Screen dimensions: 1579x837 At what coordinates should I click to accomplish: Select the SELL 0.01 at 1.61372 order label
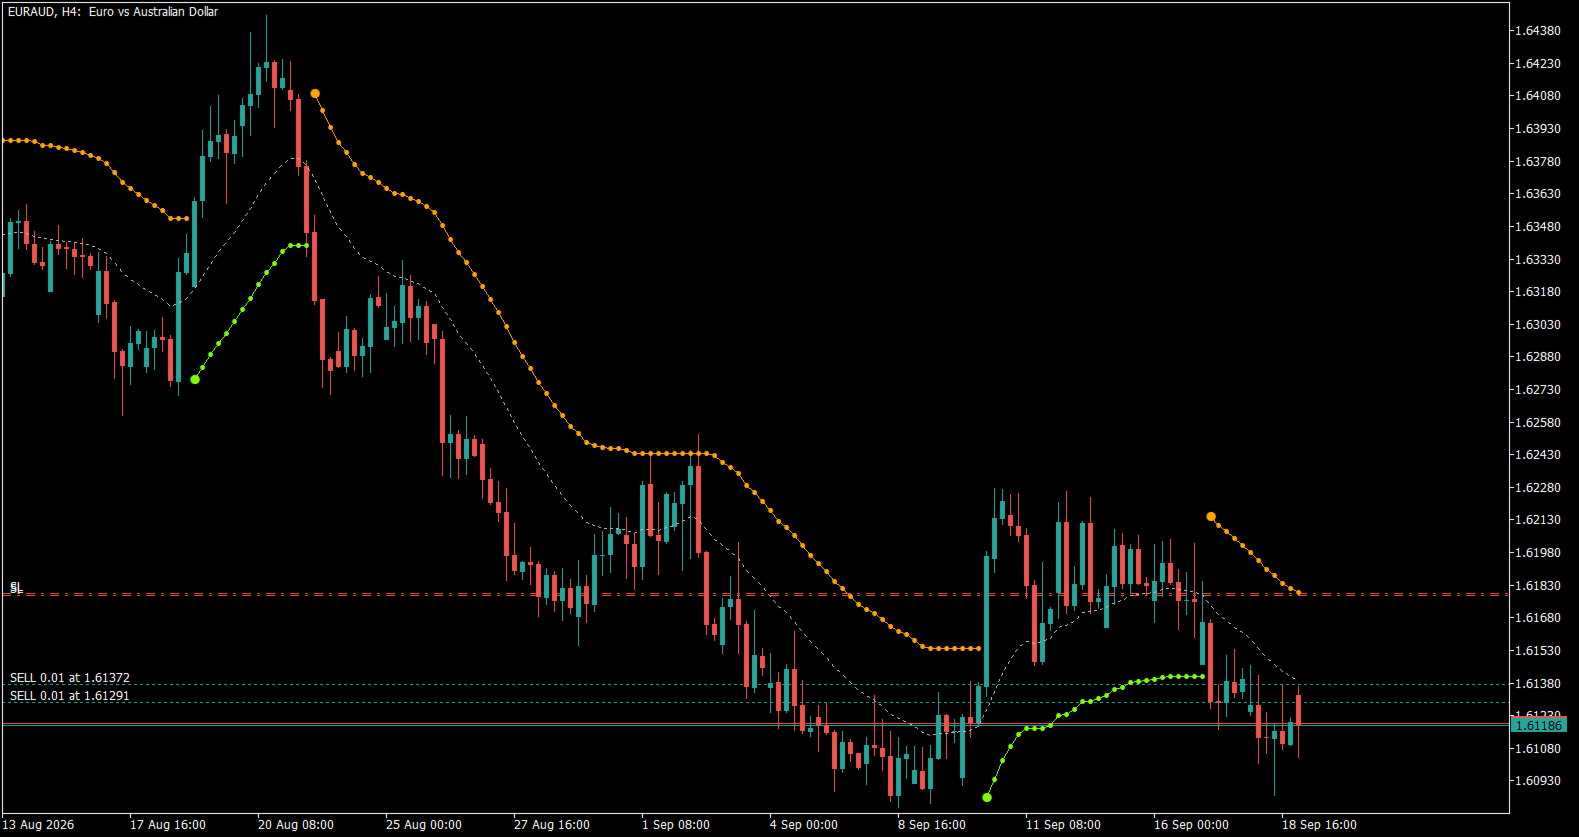click(x=70, y=678)
